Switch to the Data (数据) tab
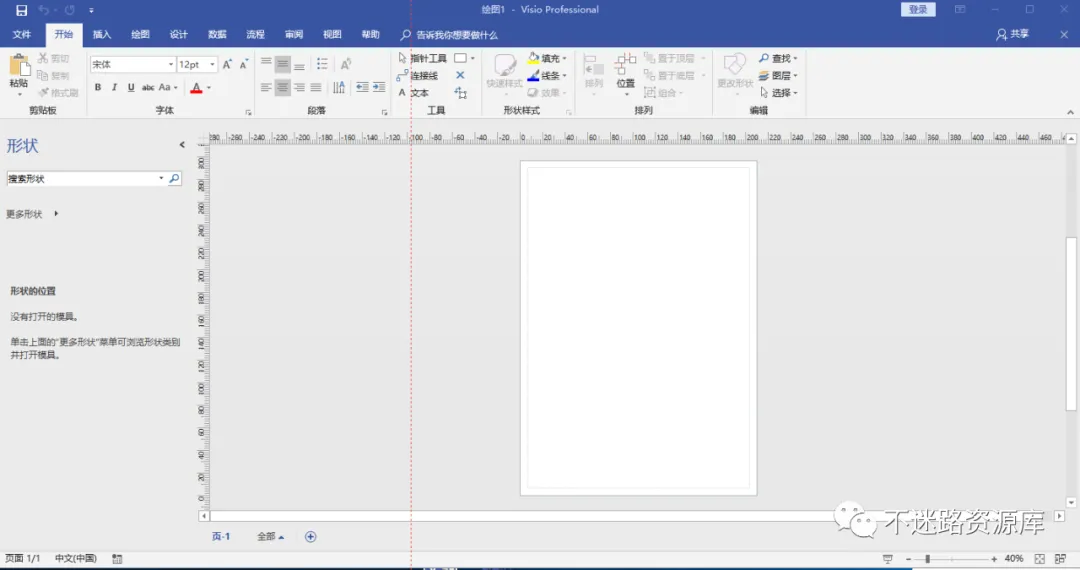The height and width of the screenshot is (570, 1080). (x=217, y=34)
